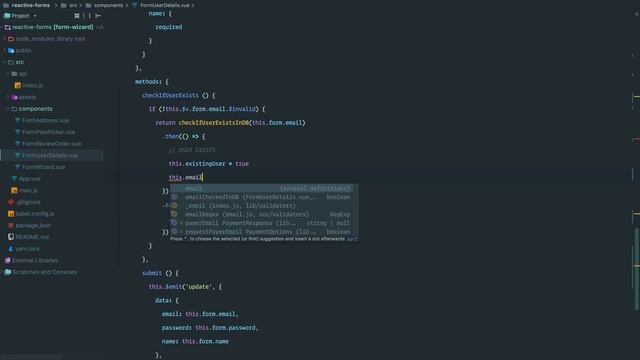
Task: Open index.js in the api folder
Action: (32, 86)
